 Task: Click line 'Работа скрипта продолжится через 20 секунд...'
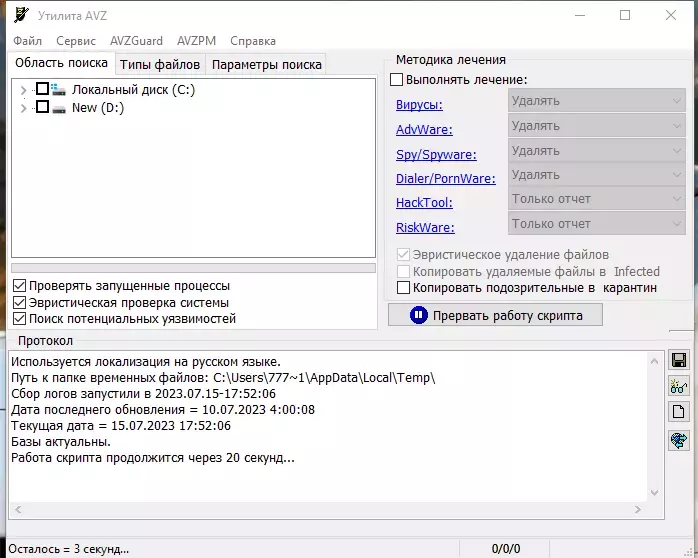click(153, 458)
